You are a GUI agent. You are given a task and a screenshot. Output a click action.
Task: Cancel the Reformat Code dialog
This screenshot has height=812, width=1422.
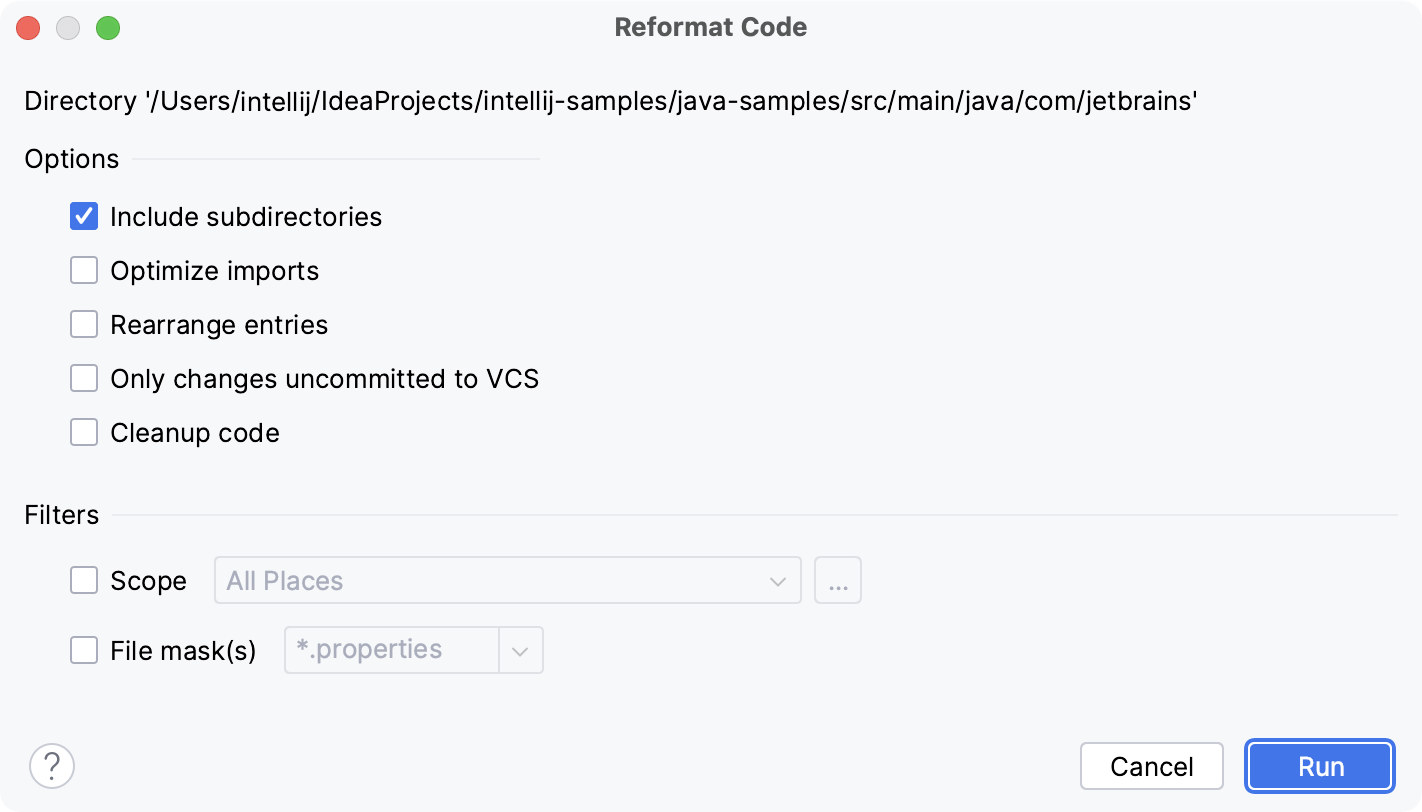[x=1152, y=766]
